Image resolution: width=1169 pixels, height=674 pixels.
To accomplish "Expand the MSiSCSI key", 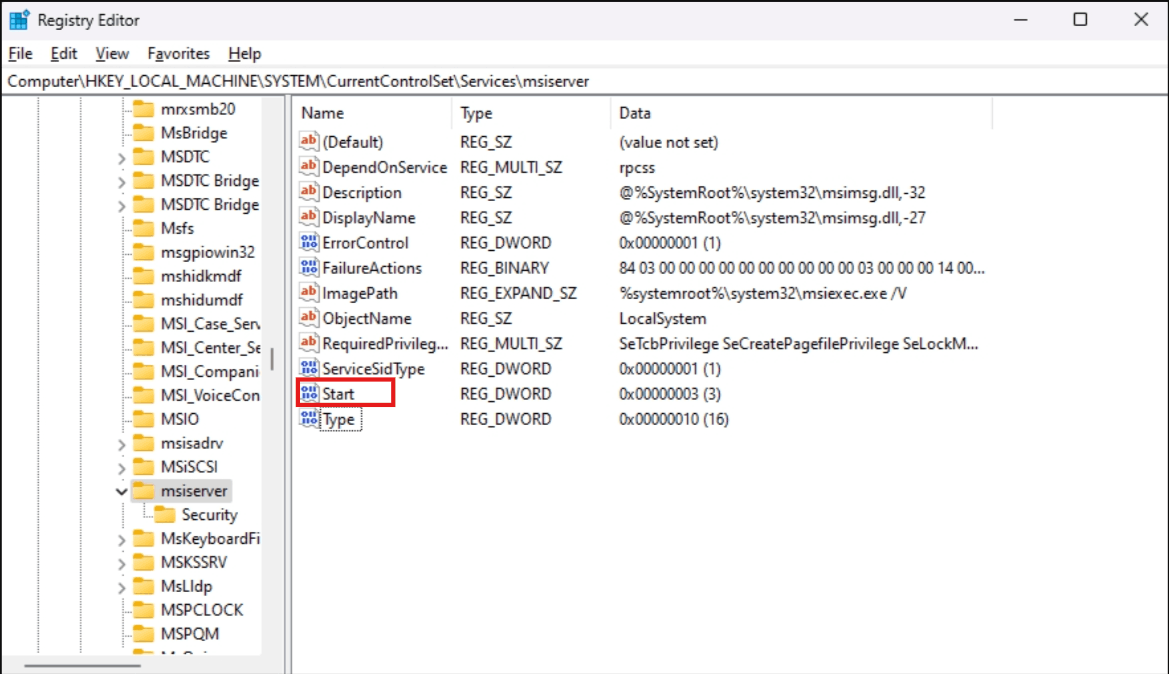I will [x=122, y=467].
